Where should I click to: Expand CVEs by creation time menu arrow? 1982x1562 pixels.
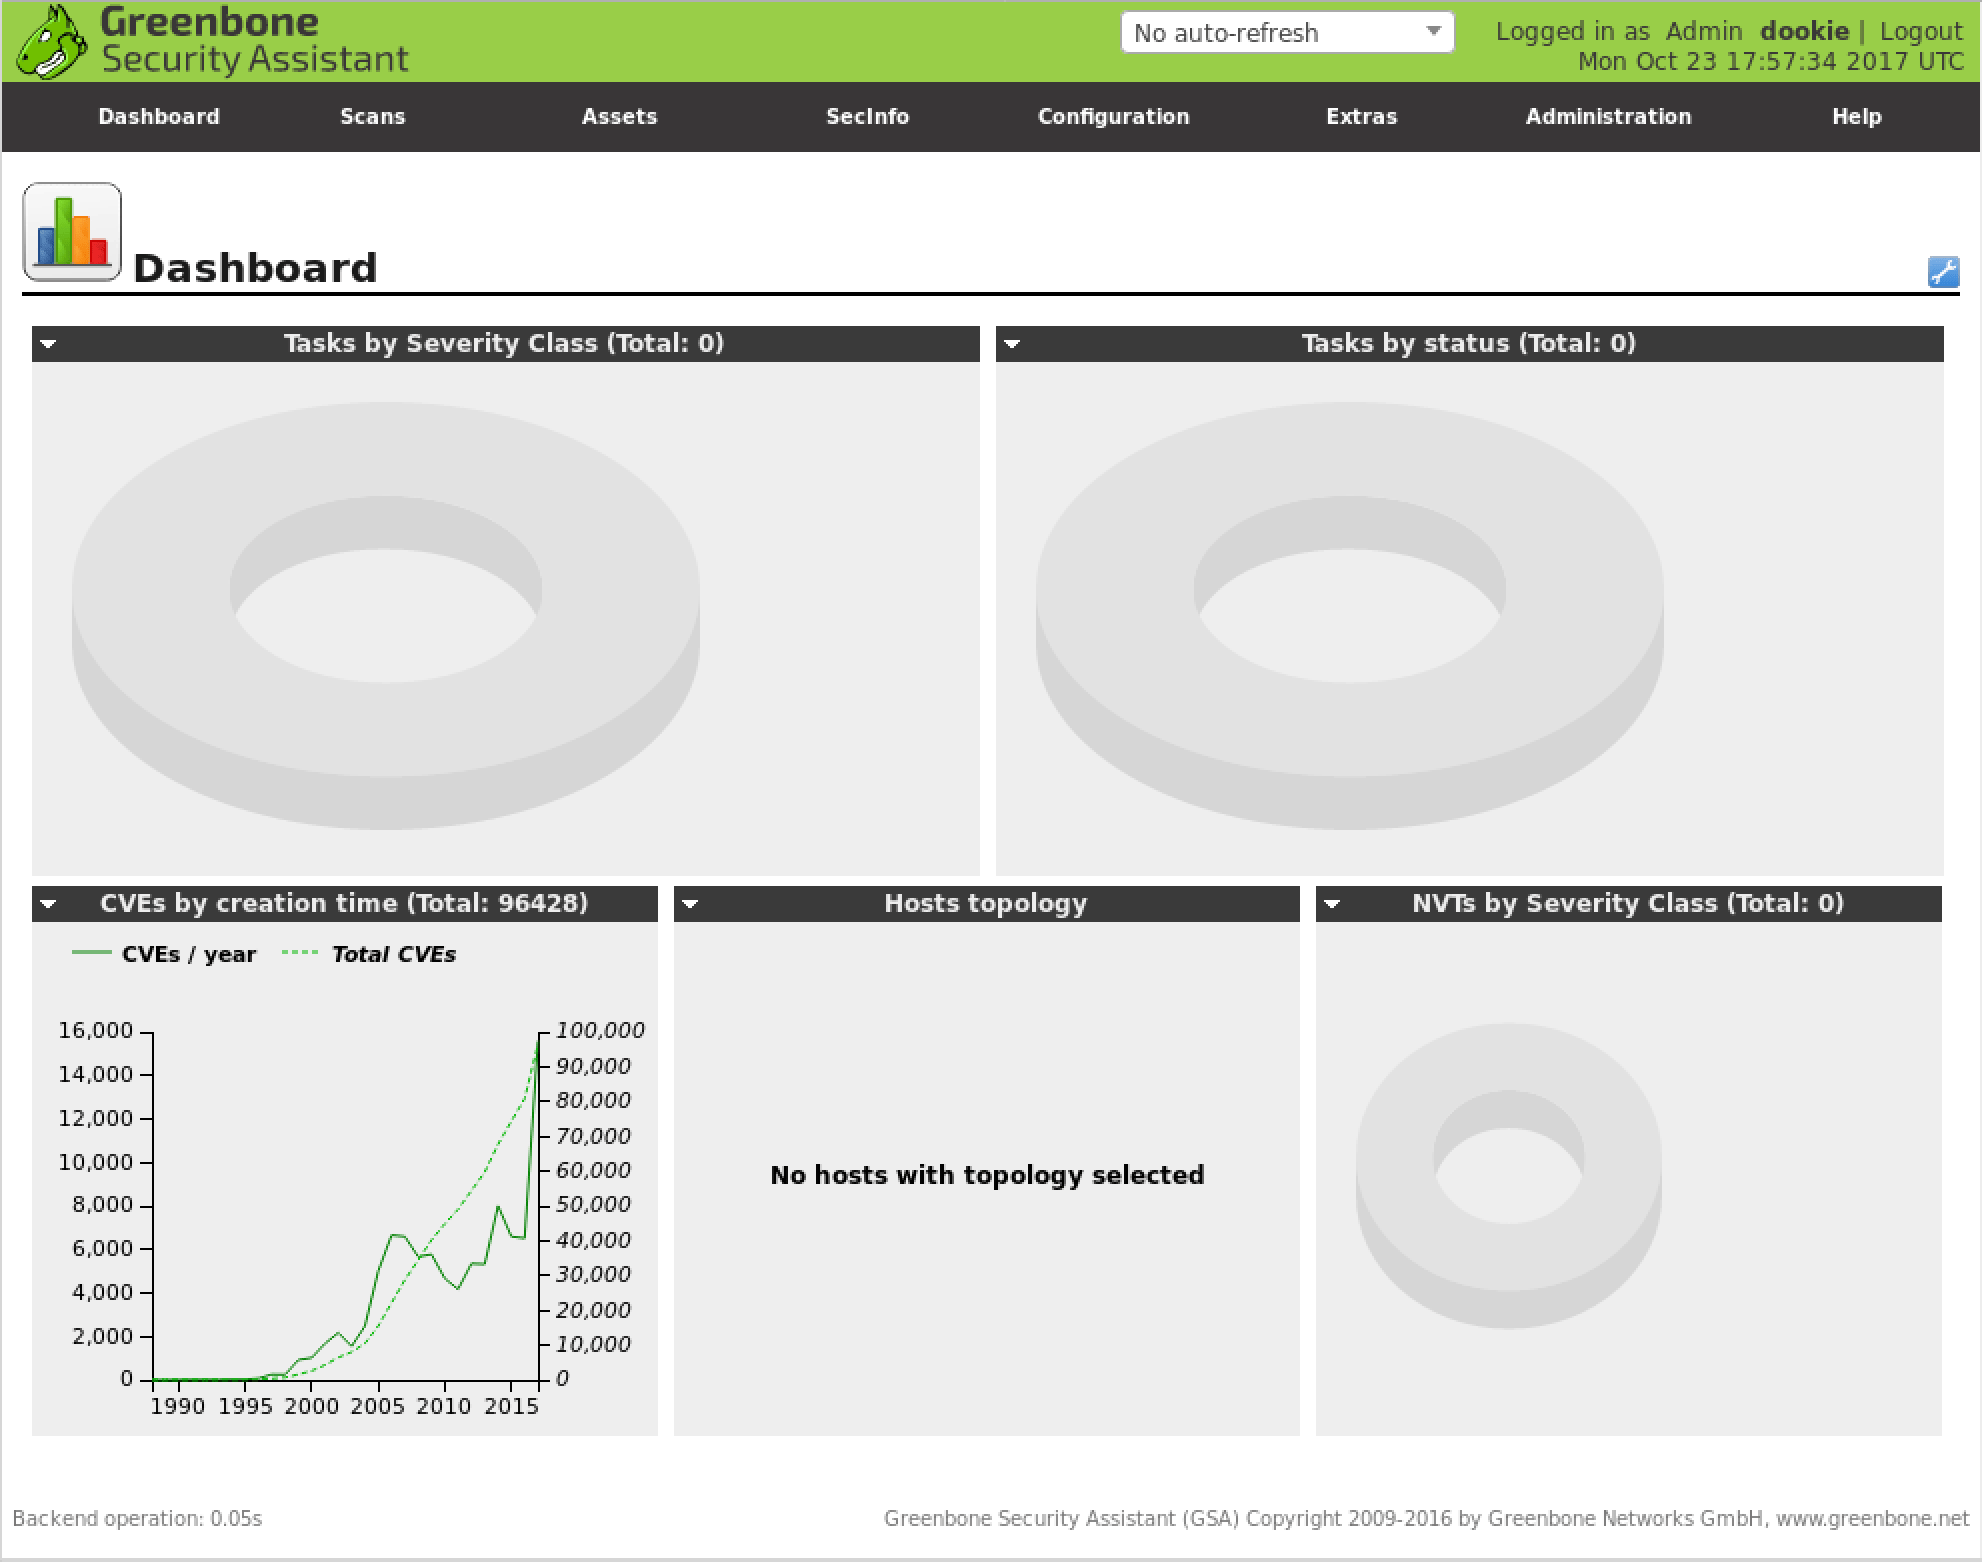[x=48, y=904]
